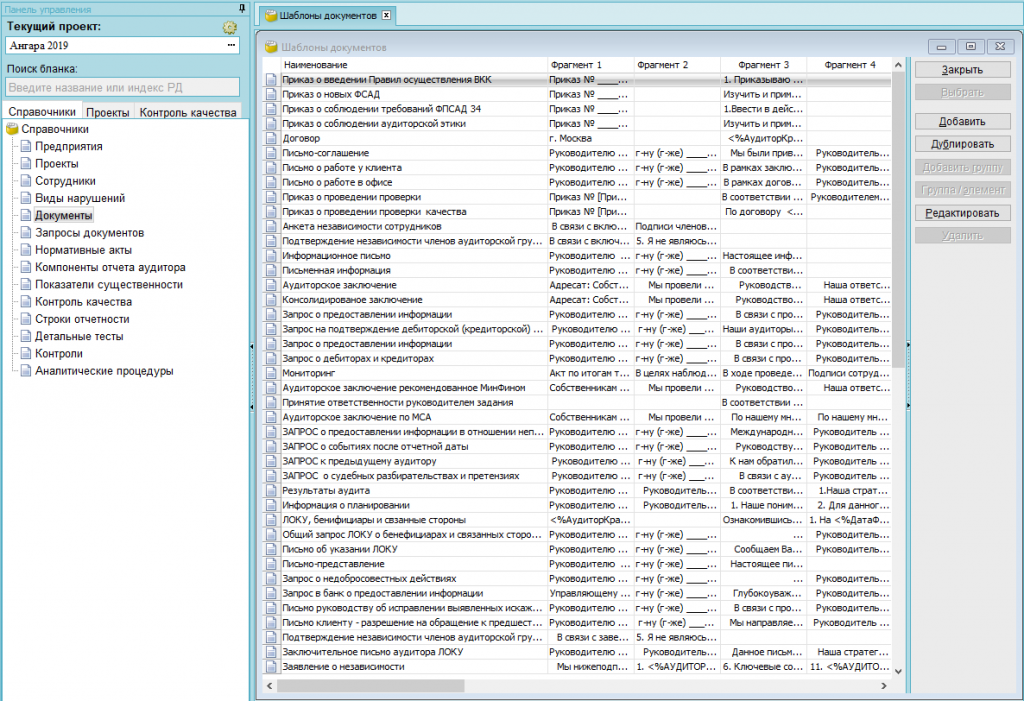Screen dimensions: 1024x701
Task: Select the Шаблоны документов document tab
Action: (328, 16)
